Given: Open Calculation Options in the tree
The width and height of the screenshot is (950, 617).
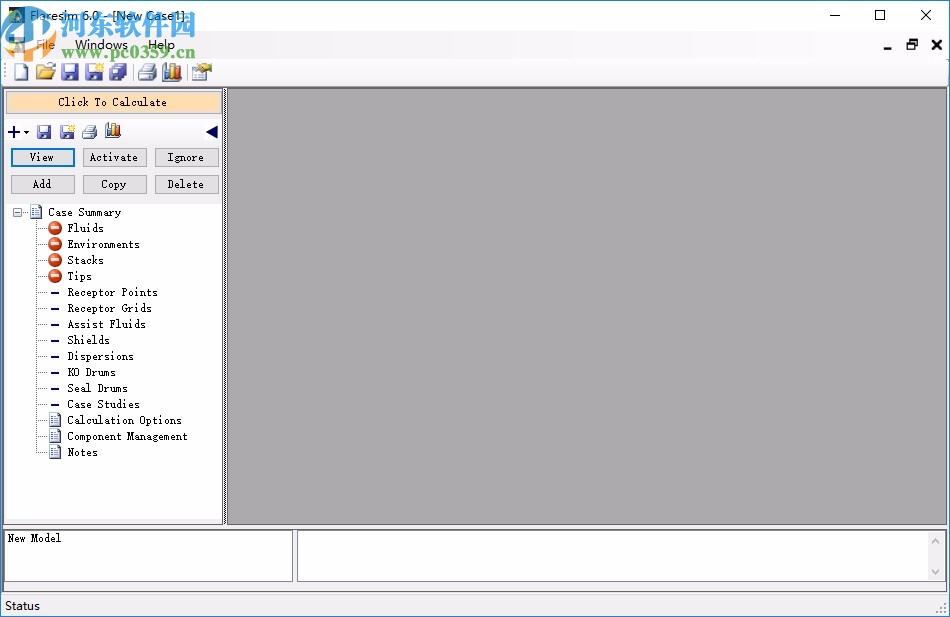Looking at the screenshot, I should (x=124, y=420).
